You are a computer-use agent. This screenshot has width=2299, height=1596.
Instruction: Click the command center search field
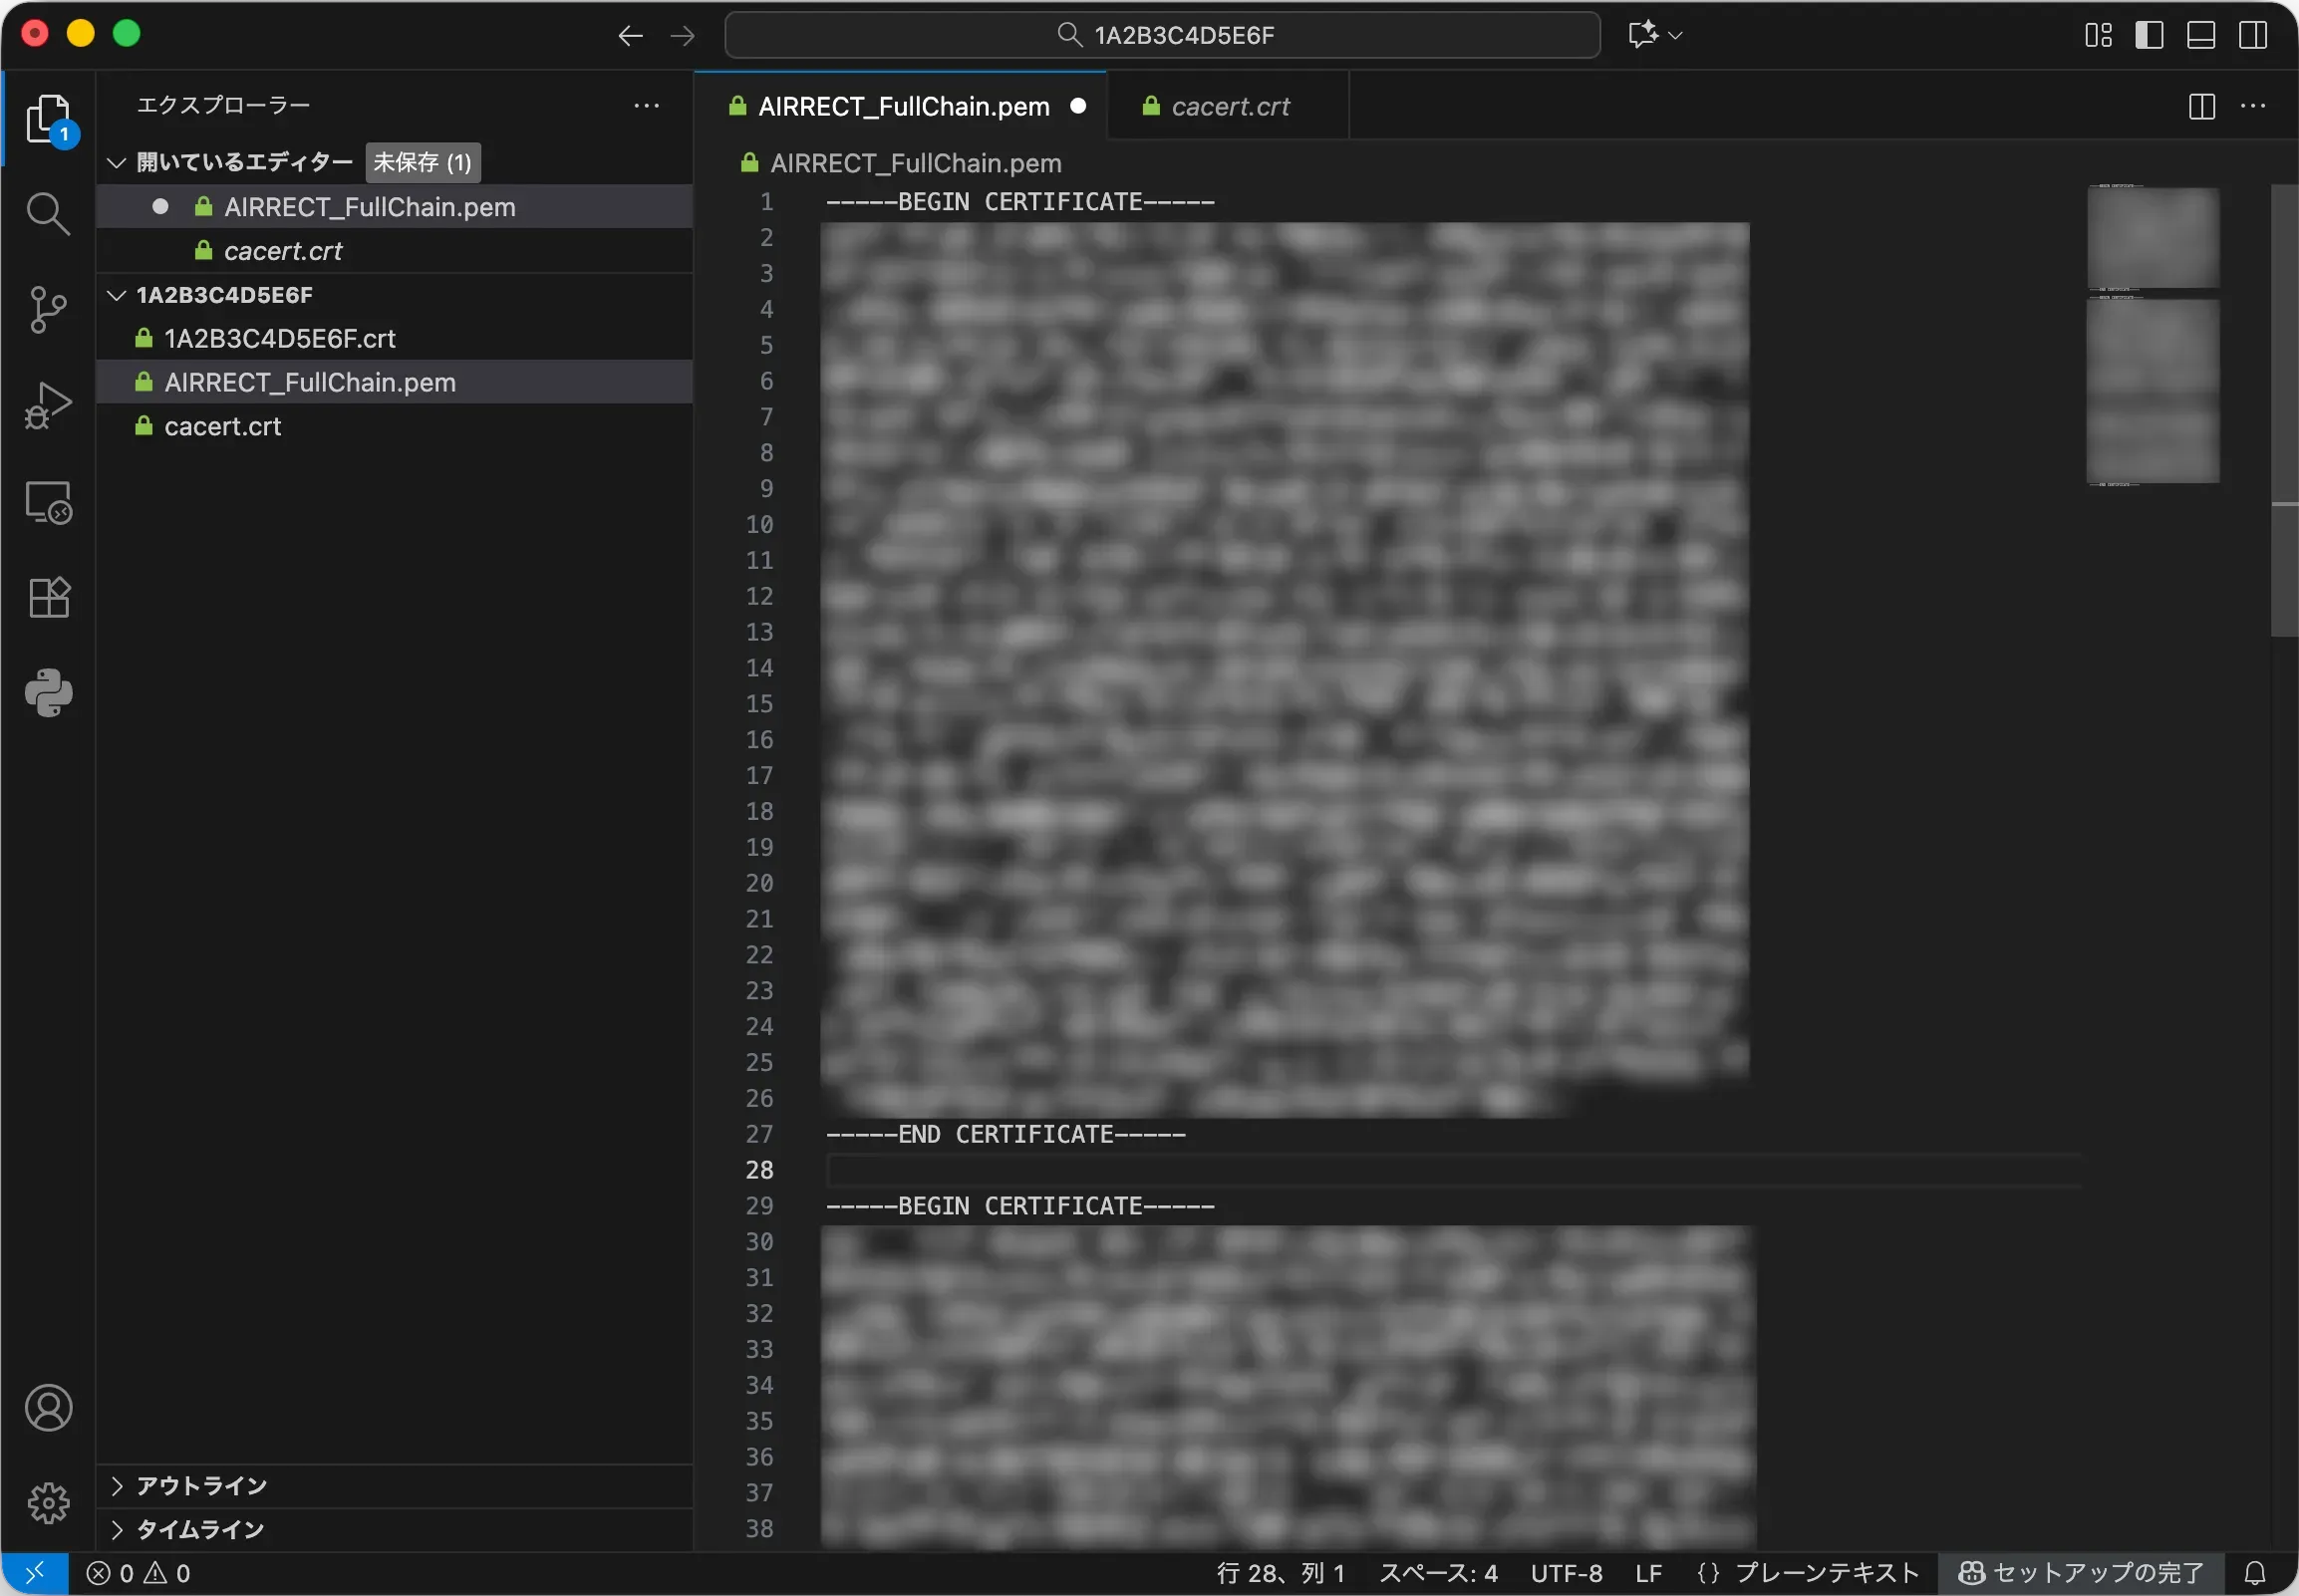[x=1162, y=35]
